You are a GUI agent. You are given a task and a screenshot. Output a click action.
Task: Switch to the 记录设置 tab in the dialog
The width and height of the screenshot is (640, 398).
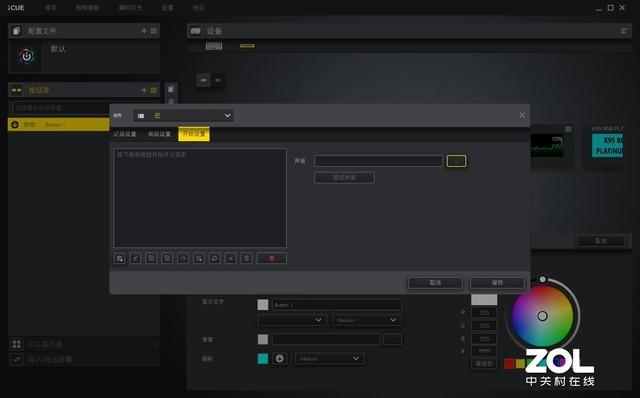(125, 134)
